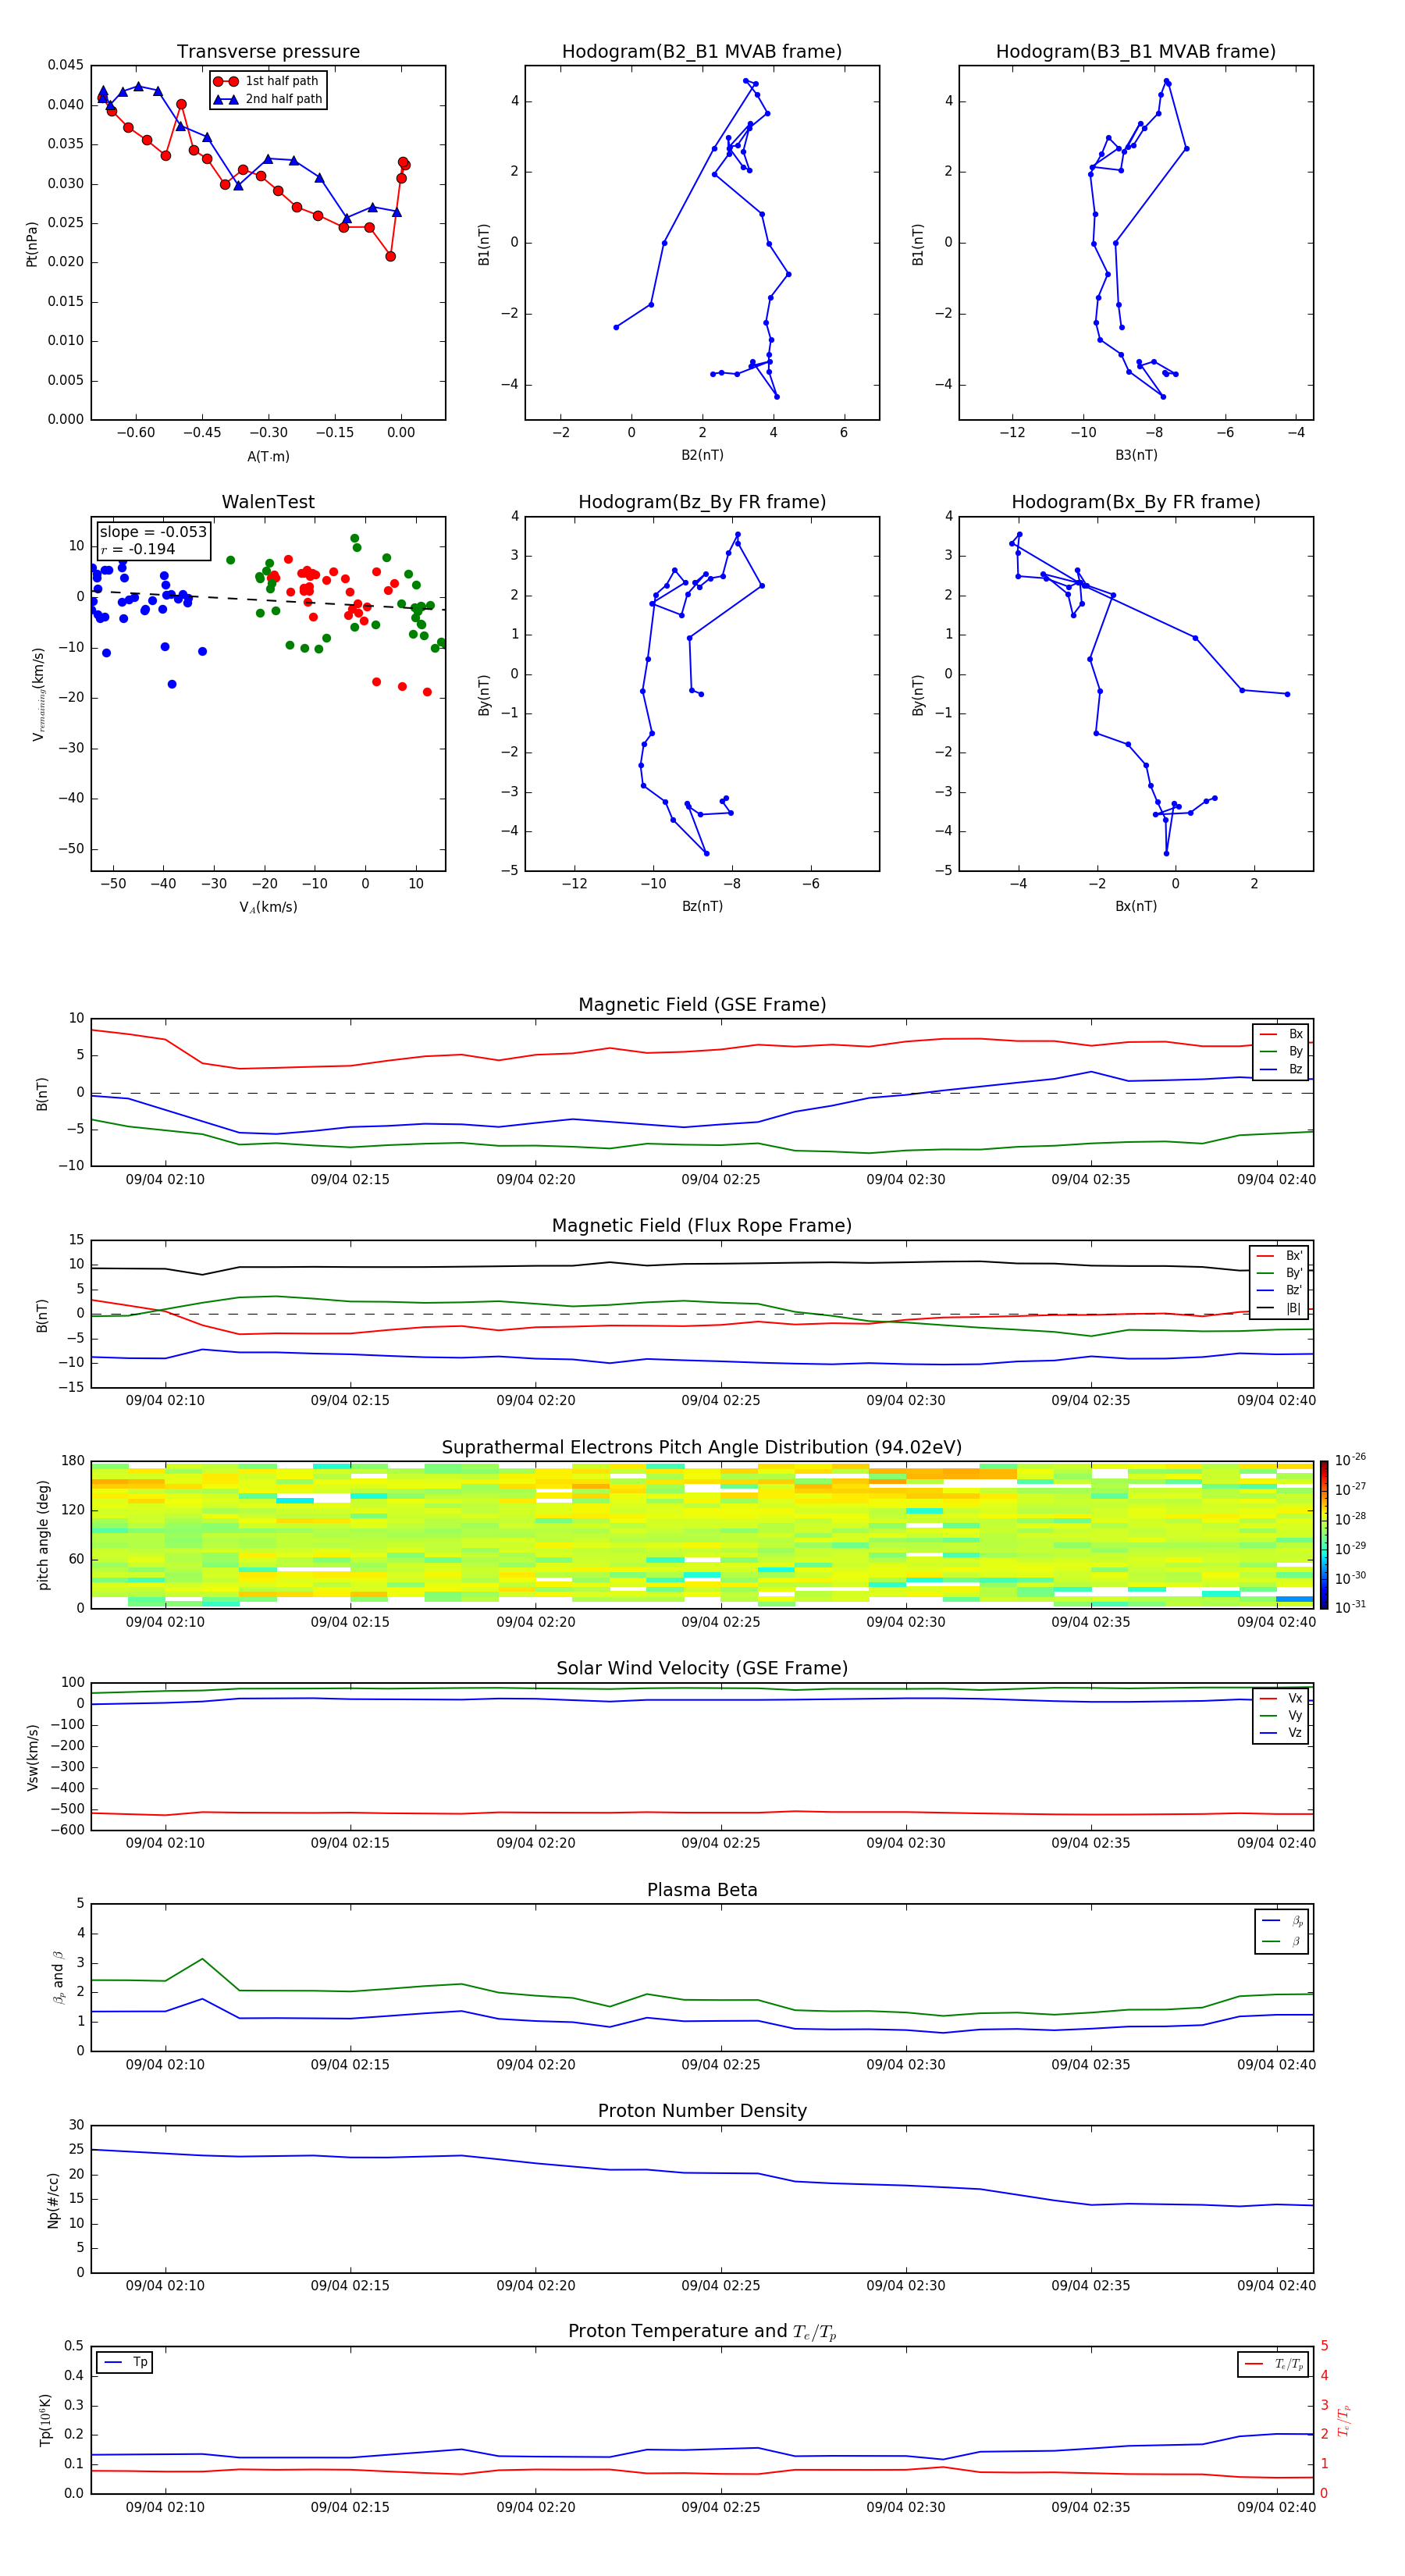Click the 'B3(nT)' x-axis label

click(x=1136, y=455)
